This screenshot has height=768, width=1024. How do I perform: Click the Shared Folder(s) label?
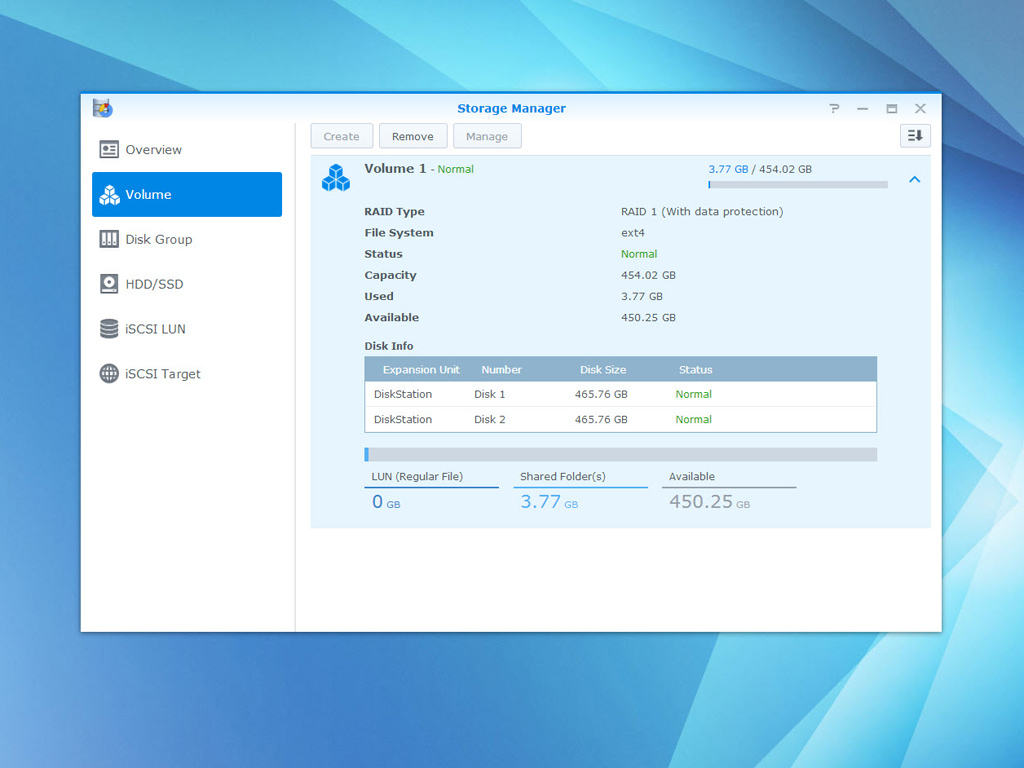tap(563, 477)
